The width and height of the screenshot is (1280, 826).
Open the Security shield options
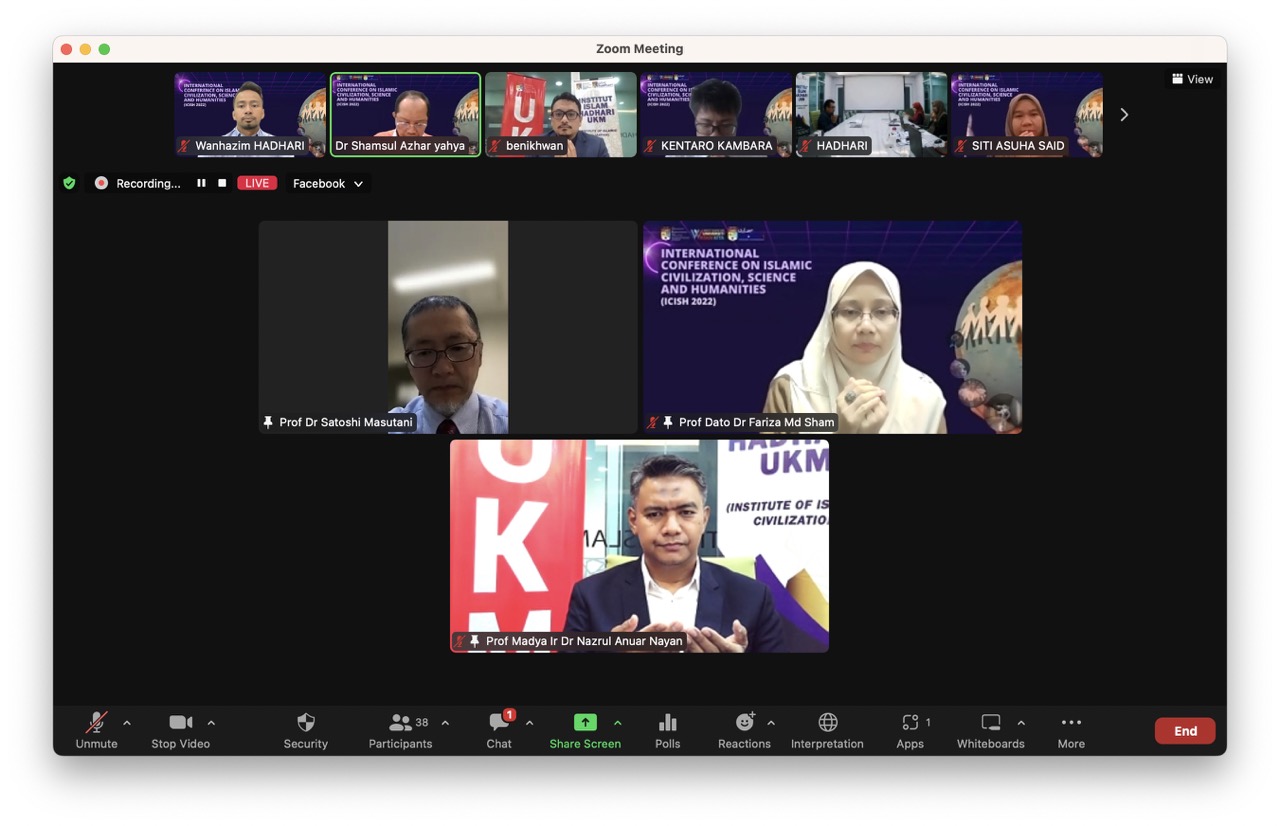306,730
